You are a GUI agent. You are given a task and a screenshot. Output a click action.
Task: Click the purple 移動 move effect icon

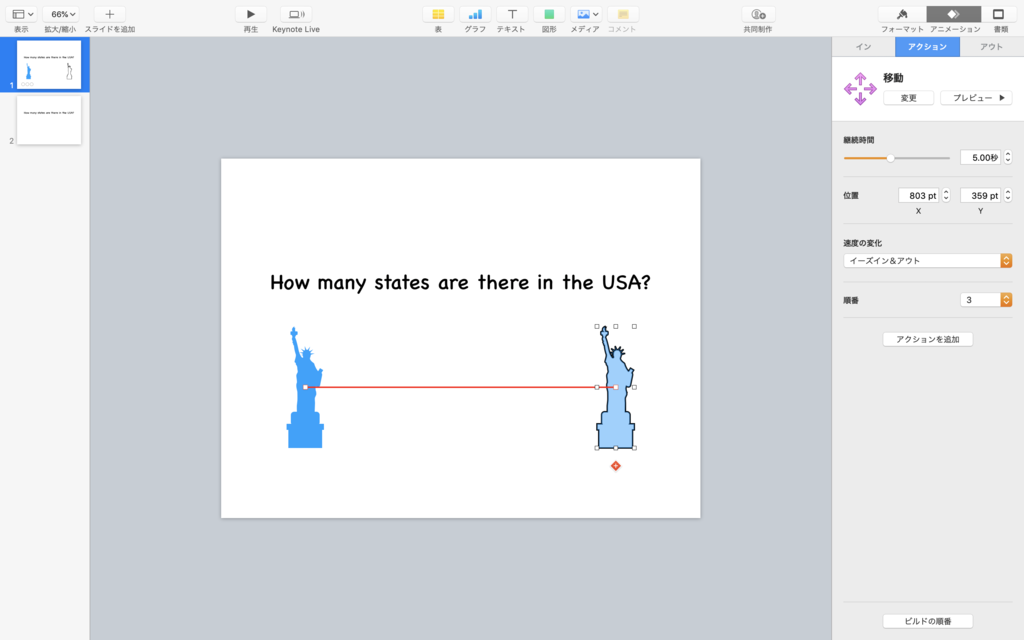(860, 88)
